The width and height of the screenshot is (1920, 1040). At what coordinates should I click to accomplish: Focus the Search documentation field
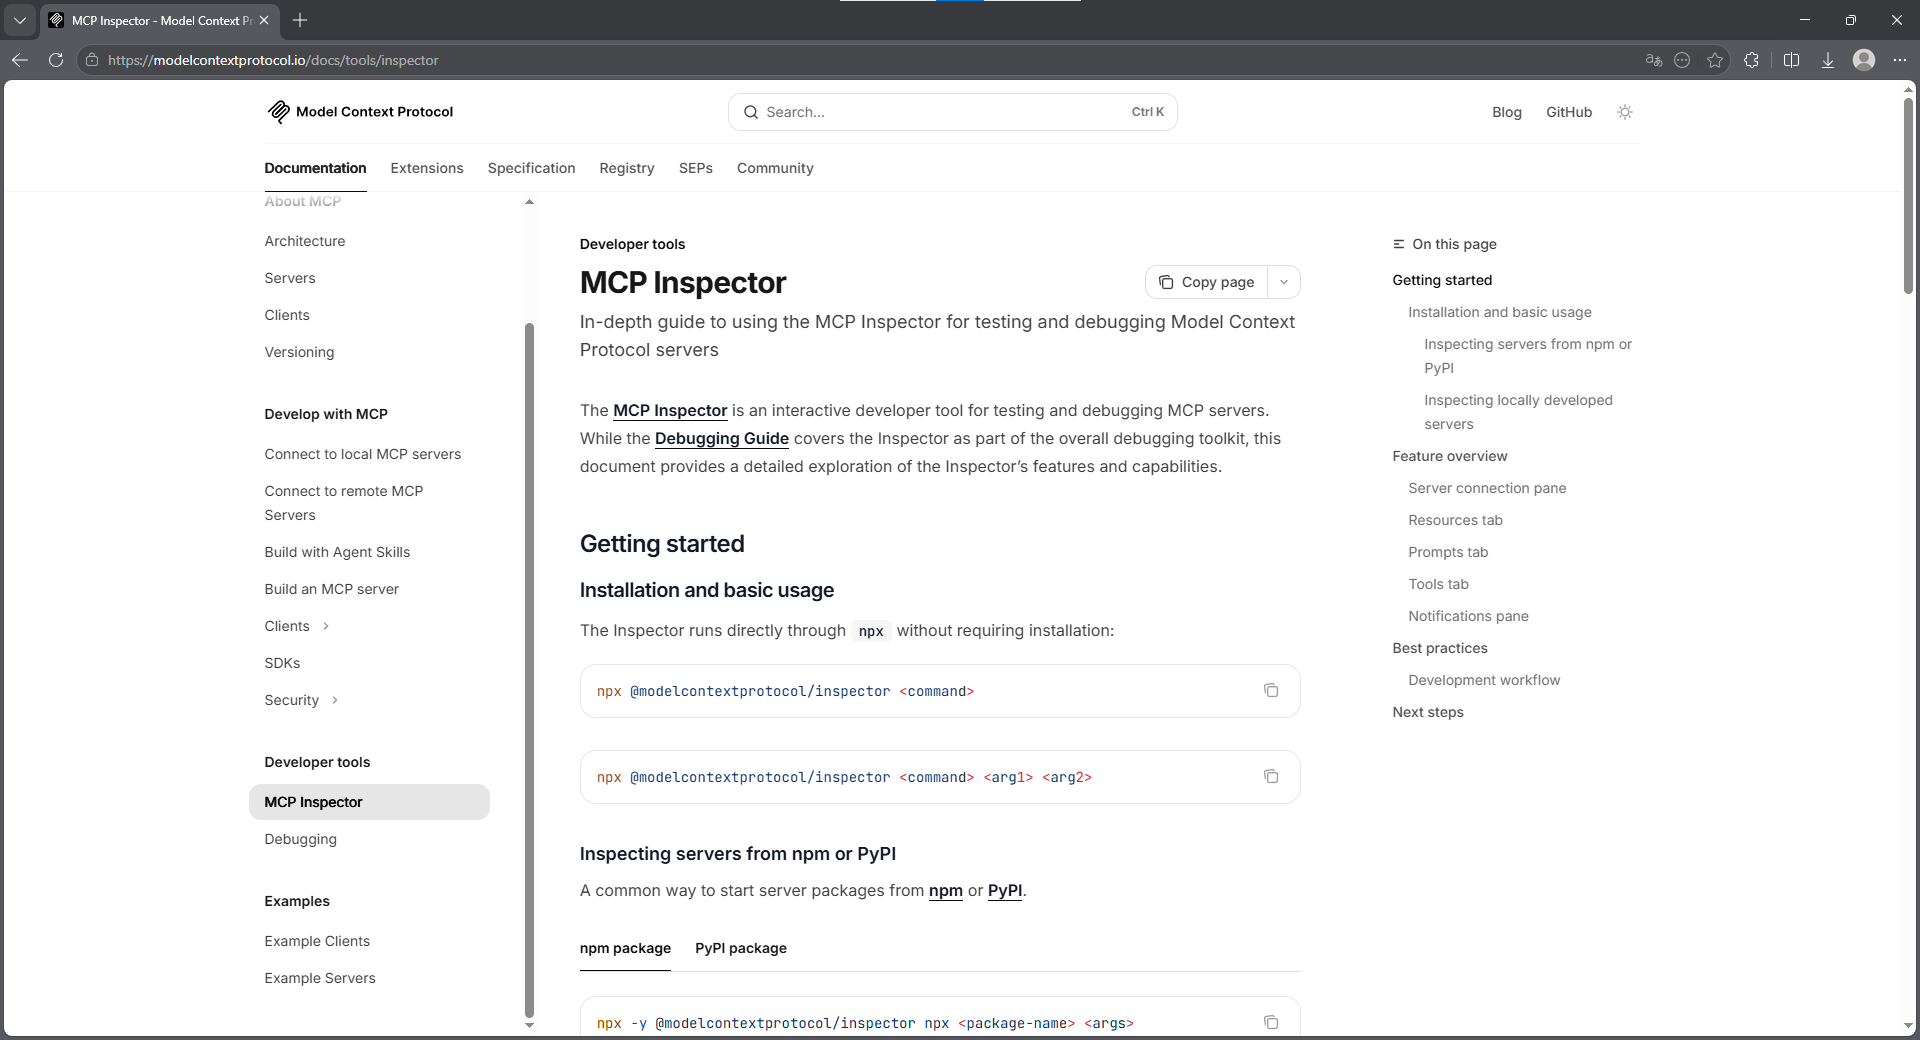point(953,112)
